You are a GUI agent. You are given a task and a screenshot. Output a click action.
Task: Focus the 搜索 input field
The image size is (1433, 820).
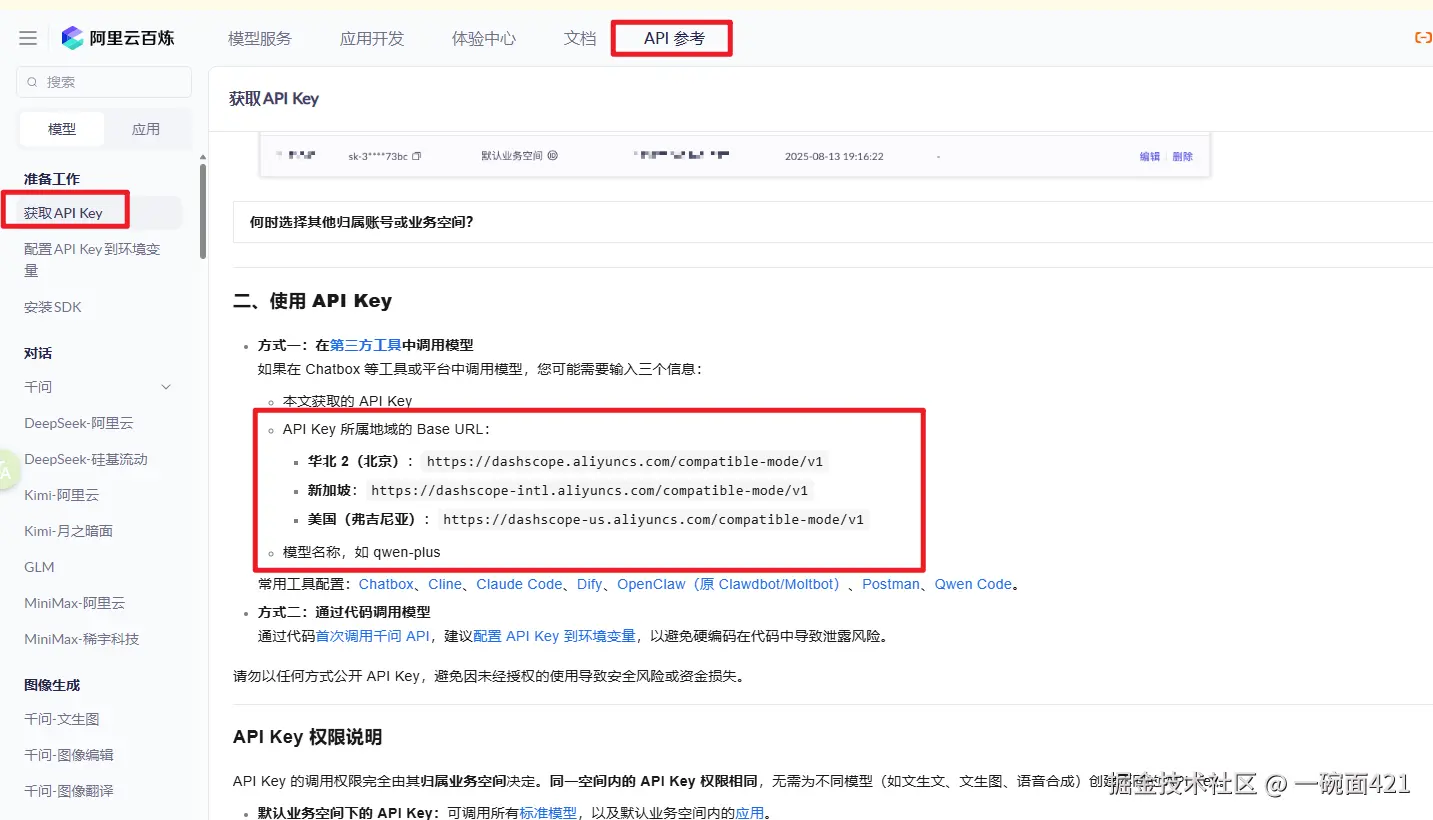tap(104, 82)
